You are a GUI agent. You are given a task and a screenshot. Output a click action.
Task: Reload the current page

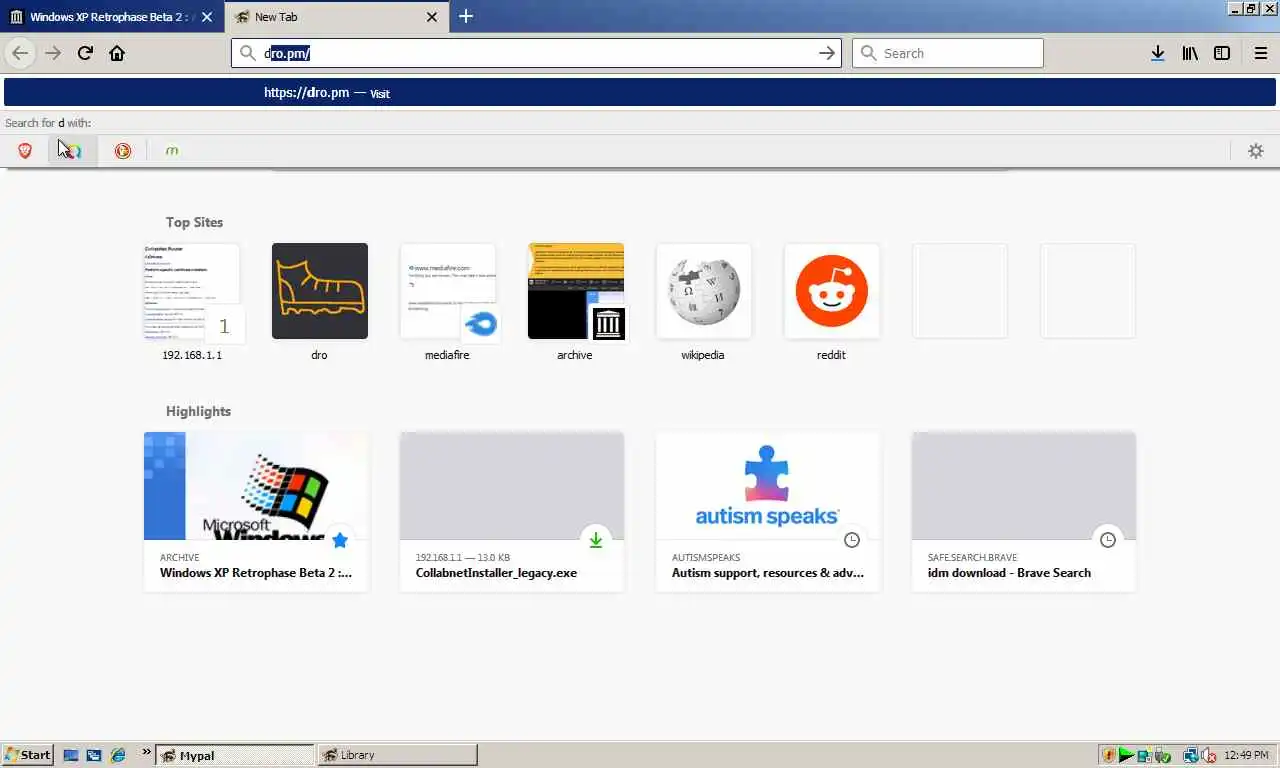pyautogui.click(x=85, y=53)
